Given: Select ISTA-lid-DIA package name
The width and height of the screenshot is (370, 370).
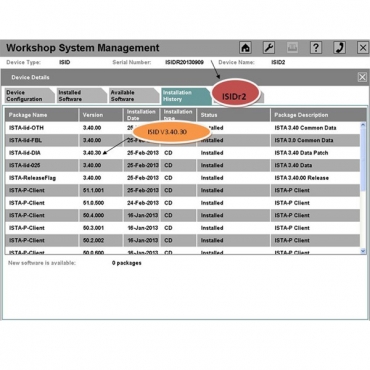Looking at the screenshot, I should click(25, 153).
